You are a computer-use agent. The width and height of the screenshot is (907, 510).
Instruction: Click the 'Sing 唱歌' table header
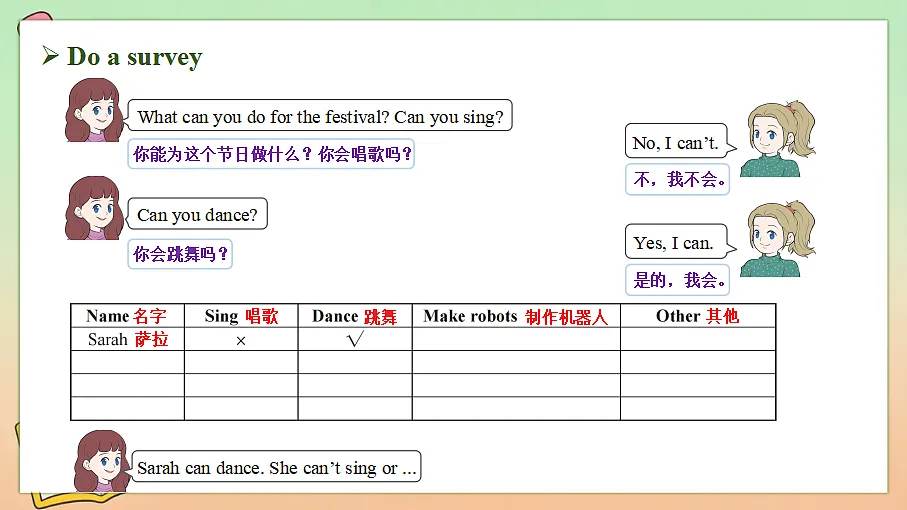pyautogui.click(x=241, y=316)
